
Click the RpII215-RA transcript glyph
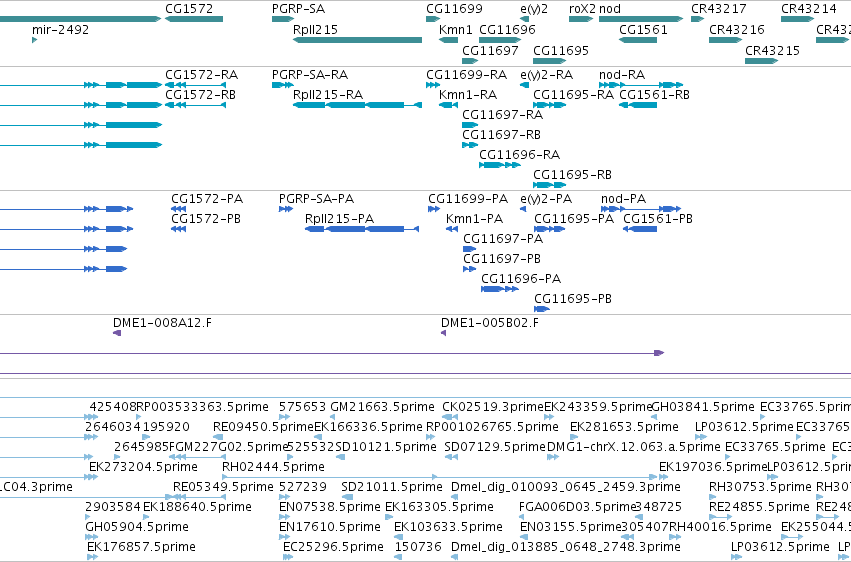point(357,105)
